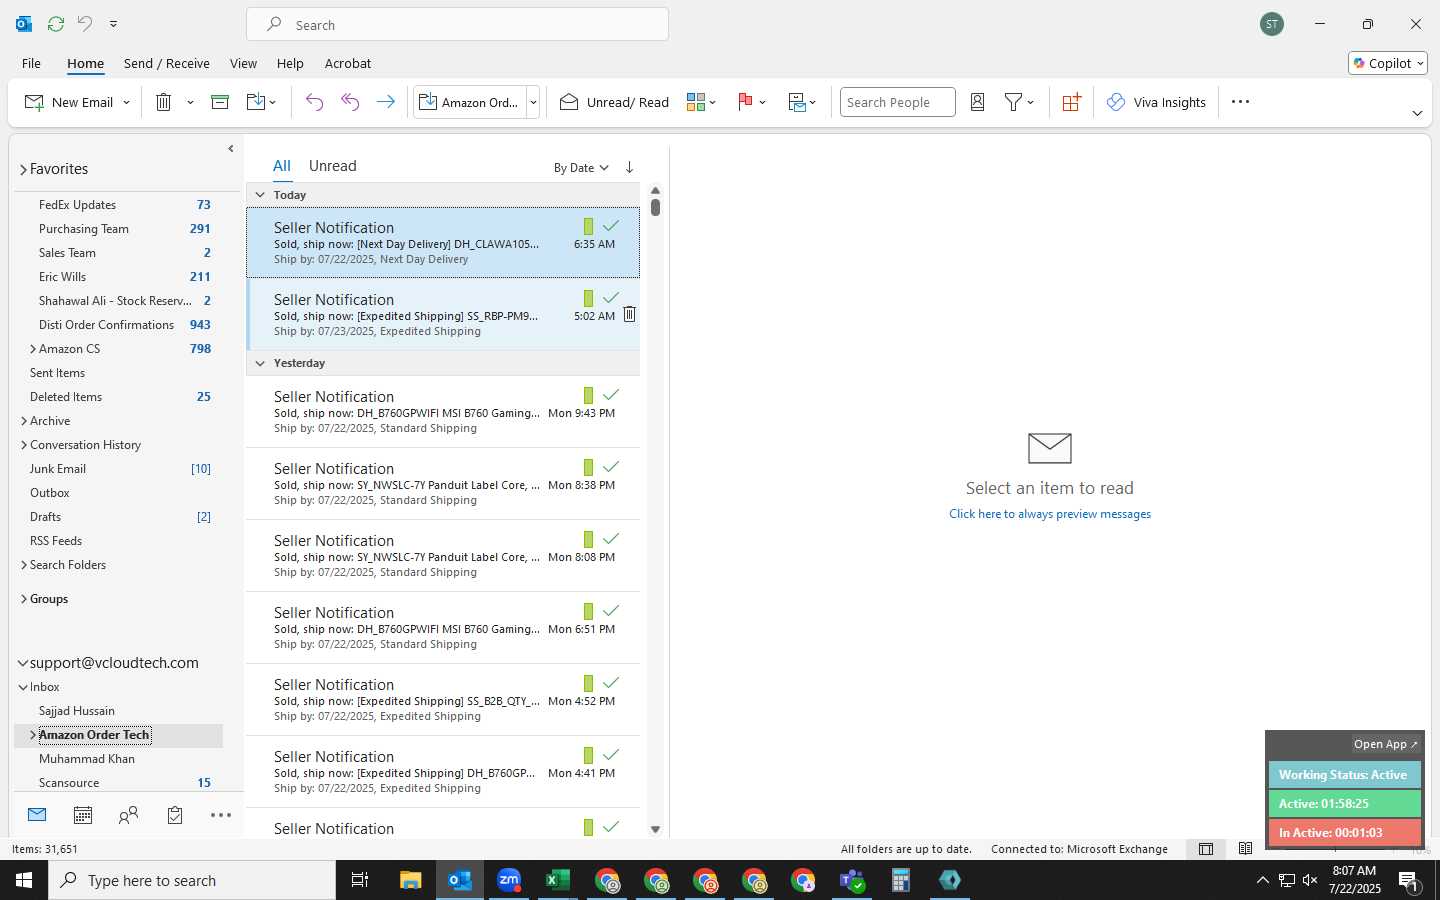
Task: Click the Search People input field
Action: [x=897, y=102]
